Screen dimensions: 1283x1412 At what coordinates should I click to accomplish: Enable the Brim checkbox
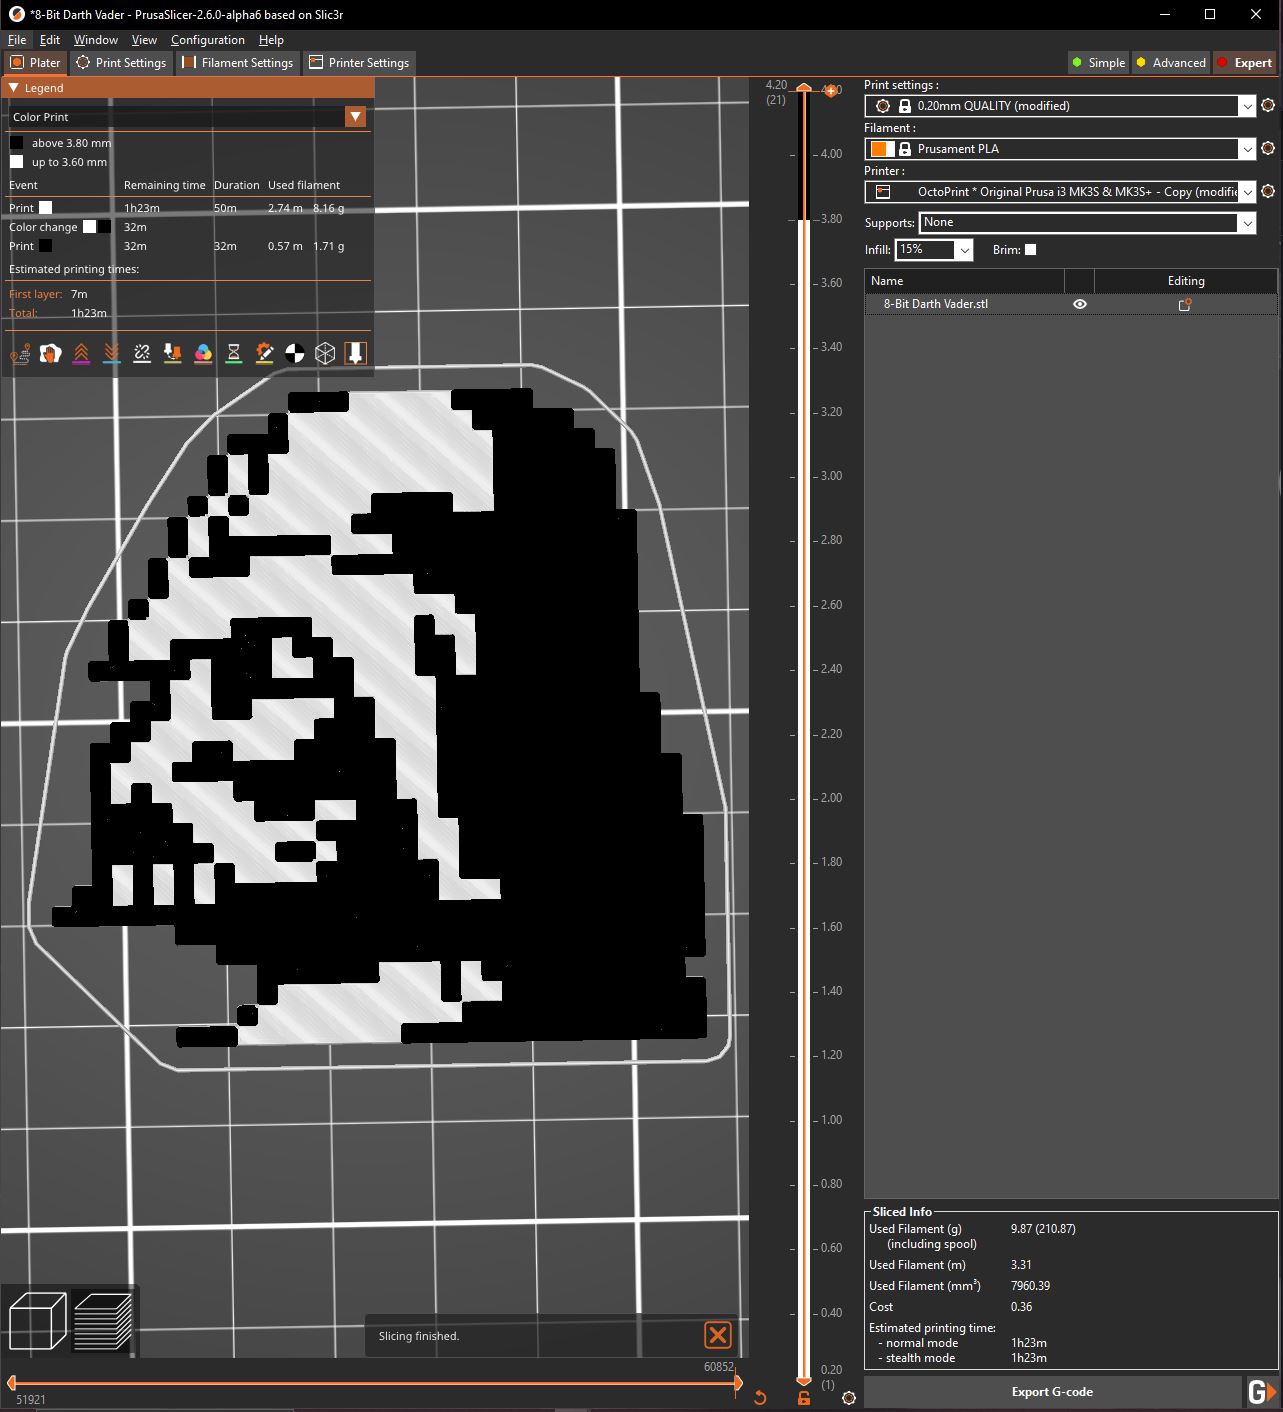coord(1031,249)
